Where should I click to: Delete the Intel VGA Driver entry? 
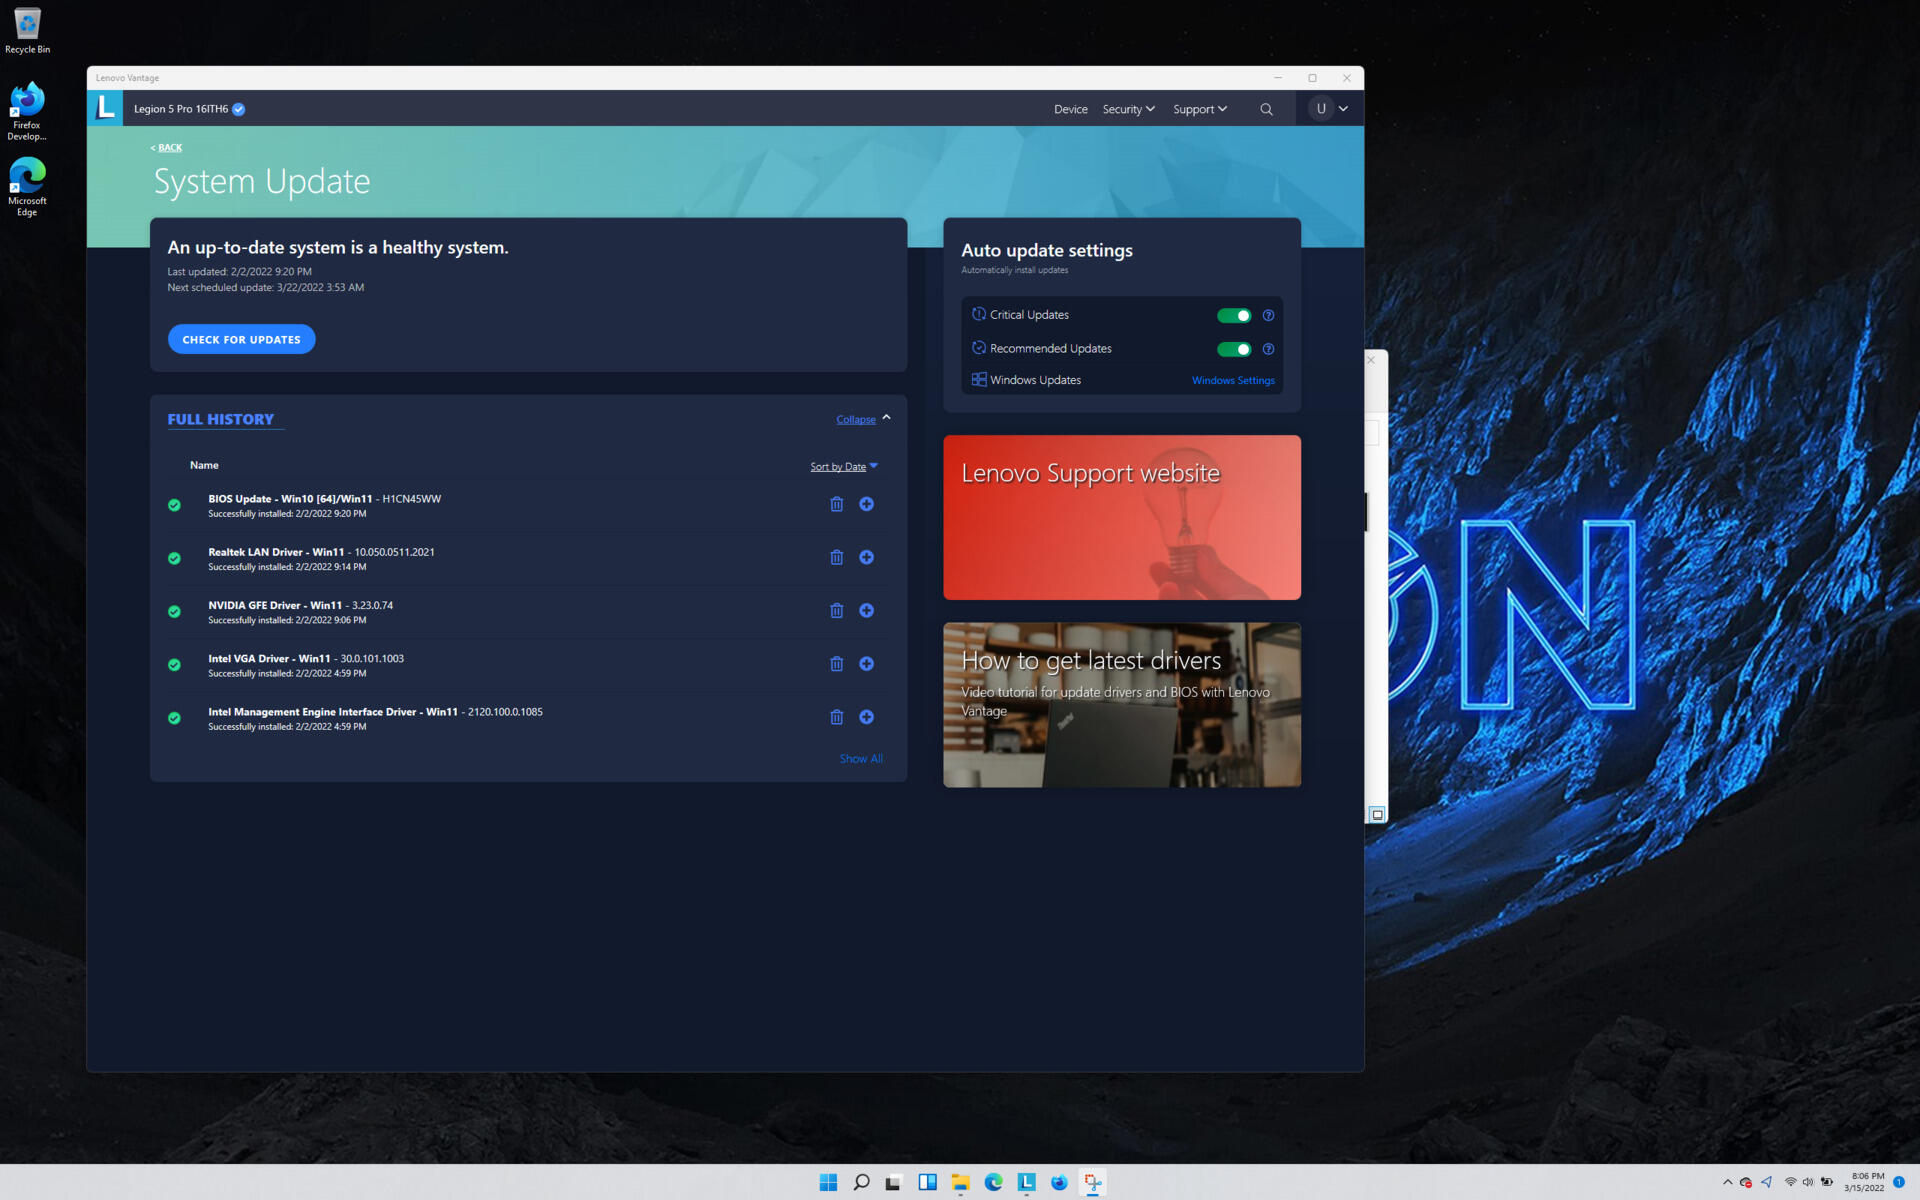[837, 664]
